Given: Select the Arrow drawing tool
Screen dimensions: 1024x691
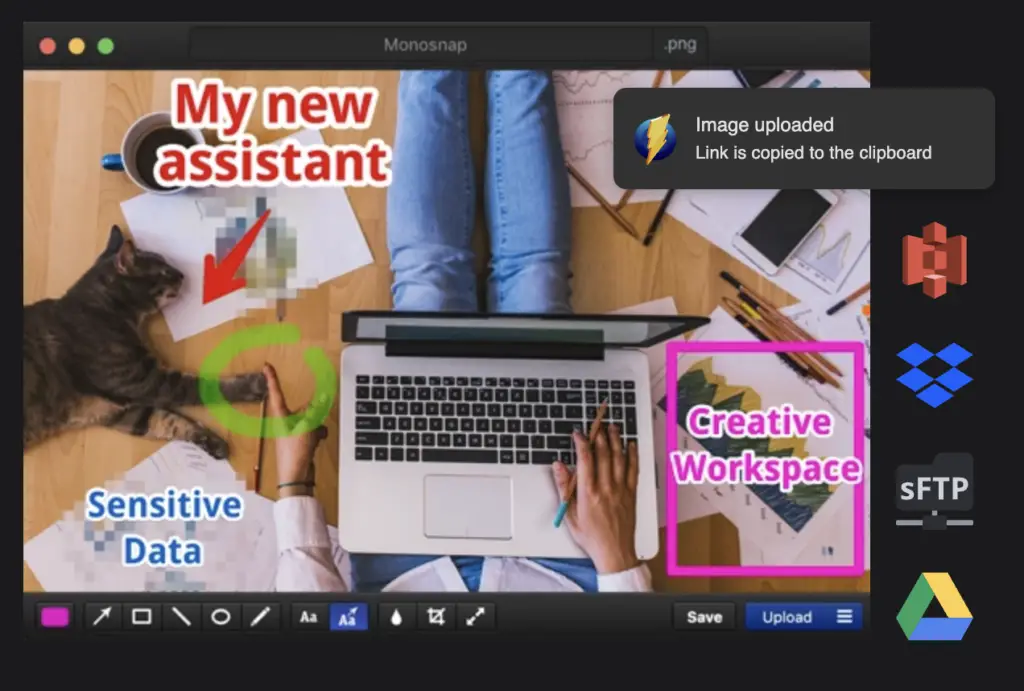Looking at the screenshot, I should (102, 617).
